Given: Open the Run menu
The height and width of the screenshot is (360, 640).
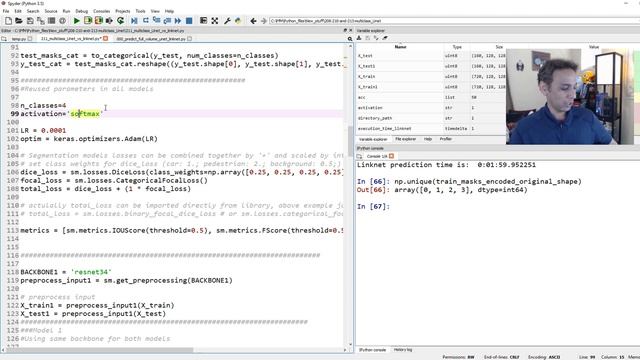Looking at the screenshot, I should click(66, 11).
